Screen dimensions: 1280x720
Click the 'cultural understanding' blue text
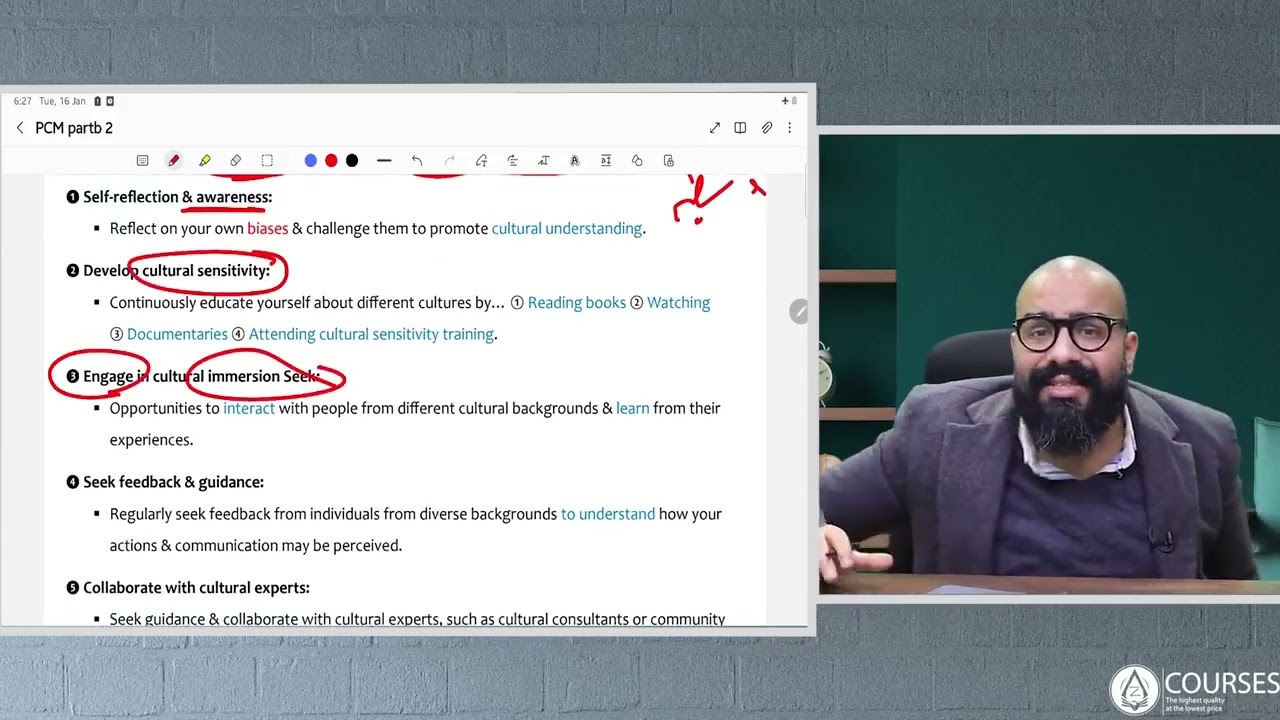pos(567,228)
